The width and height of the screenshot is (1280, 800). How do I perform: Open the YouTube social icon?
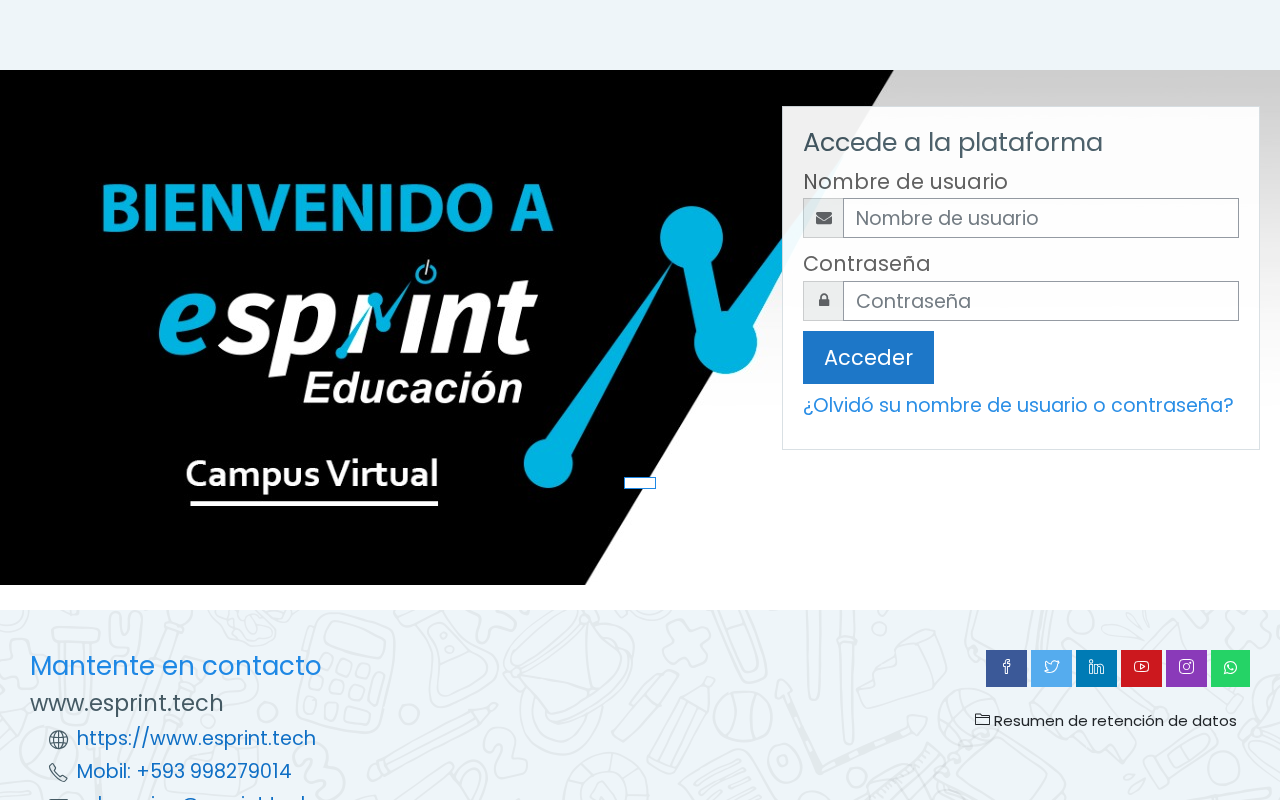1141,668
